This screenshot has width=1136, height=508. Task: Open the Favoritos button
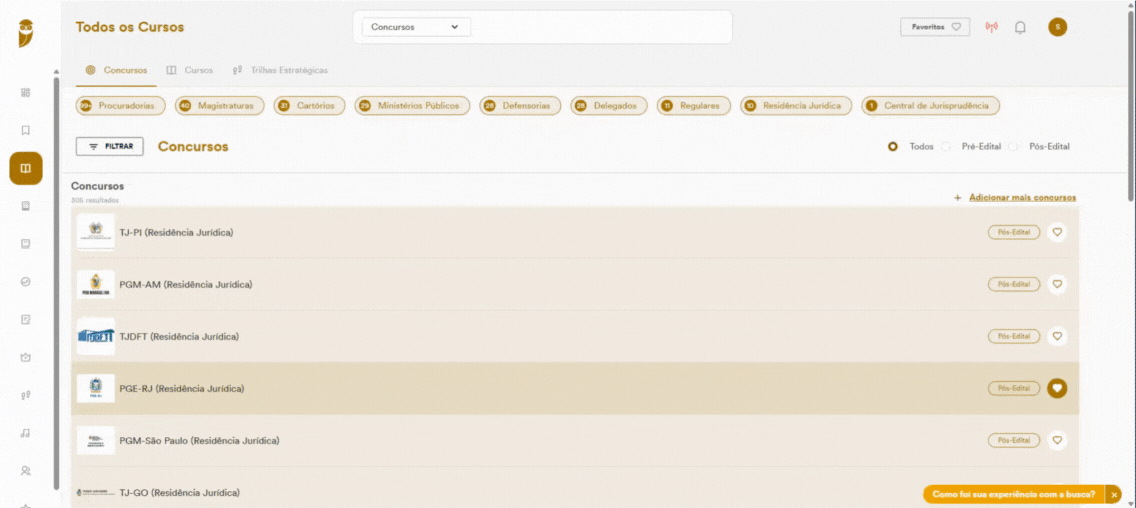pyautogui.click(x=935, y=27)
